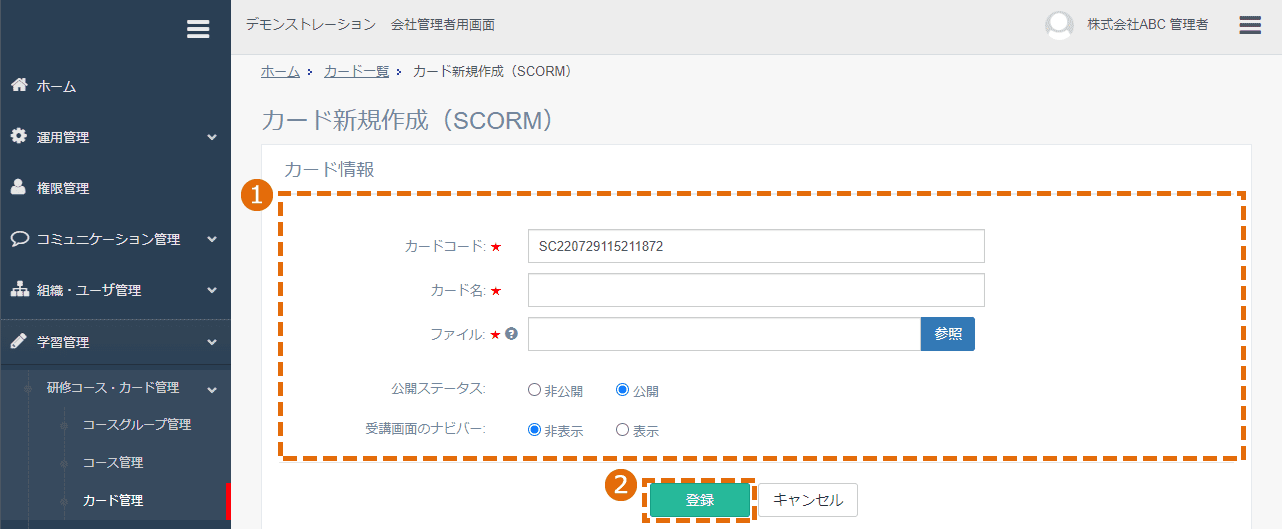Click the pencil icon for 学習管理
The height and width of the screenshot is (529, 1282).
click(x=19, y=341)
